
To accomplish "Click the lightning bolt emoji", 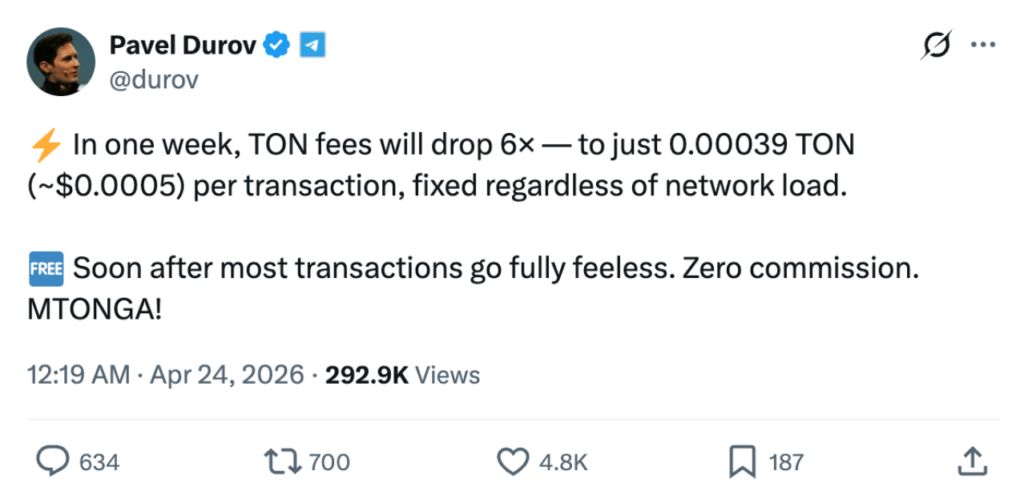I will 46,145.
